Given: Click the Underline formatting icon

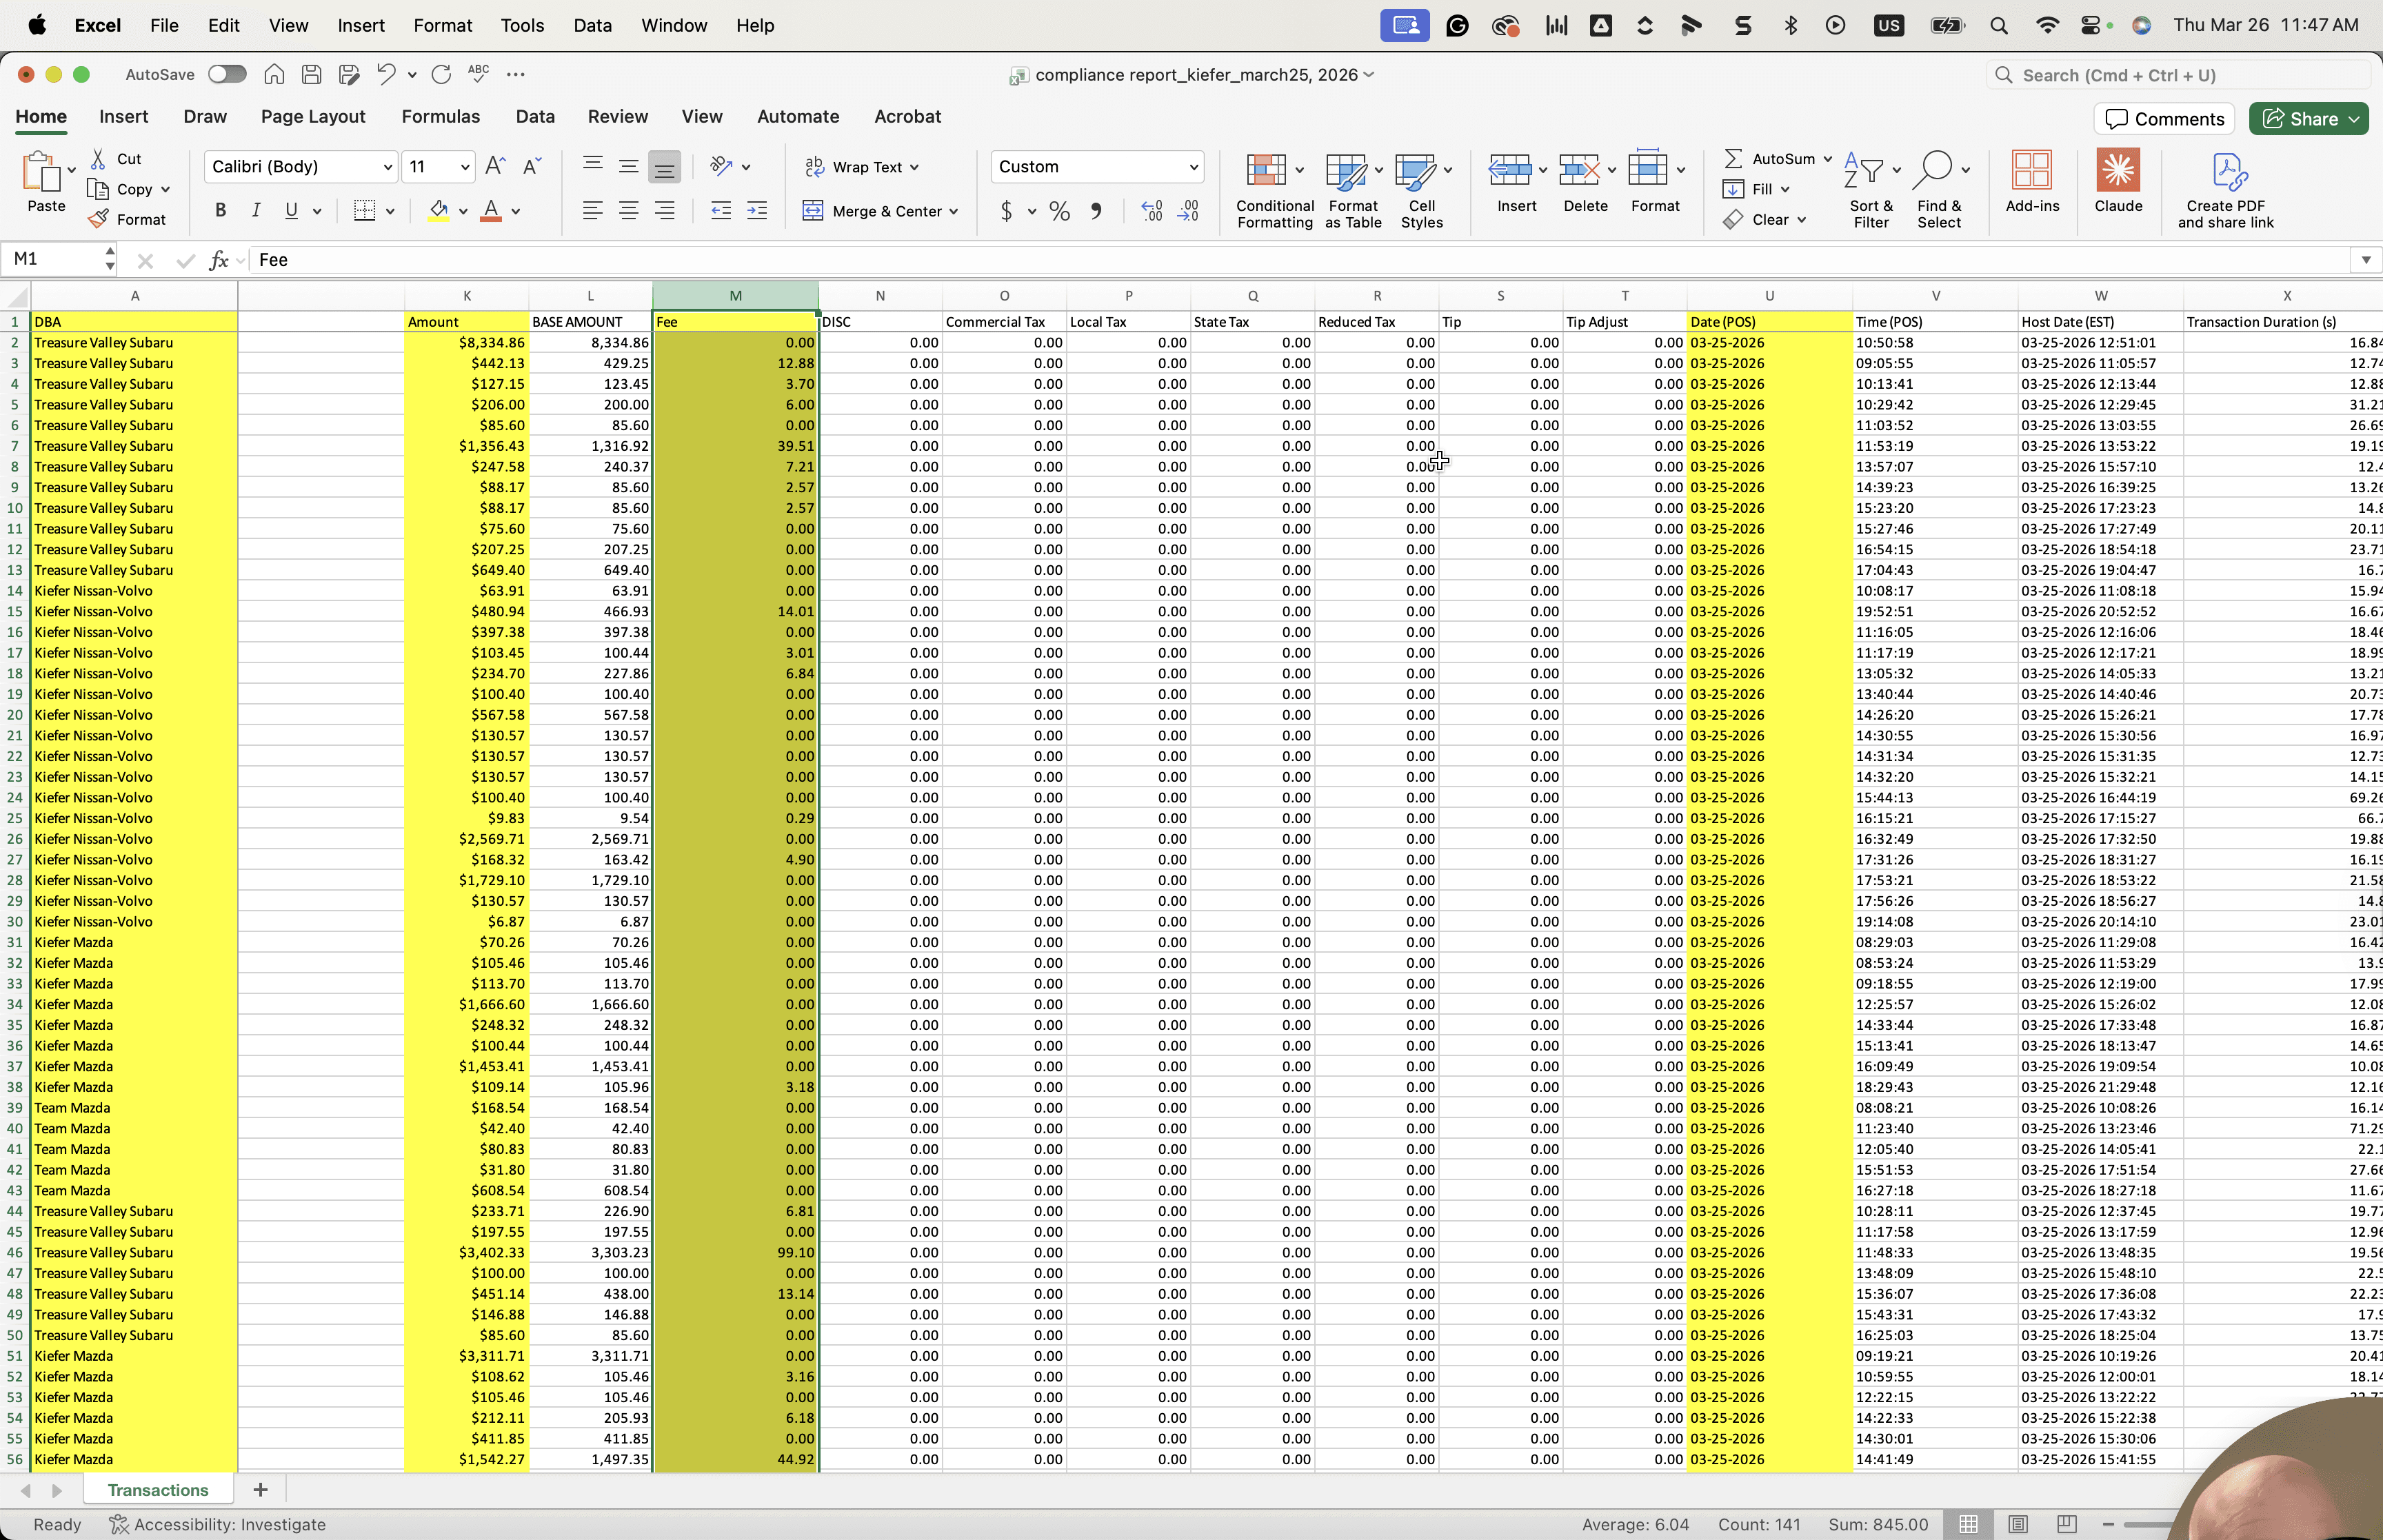Looking at the screenshot, I should [291, 211].
